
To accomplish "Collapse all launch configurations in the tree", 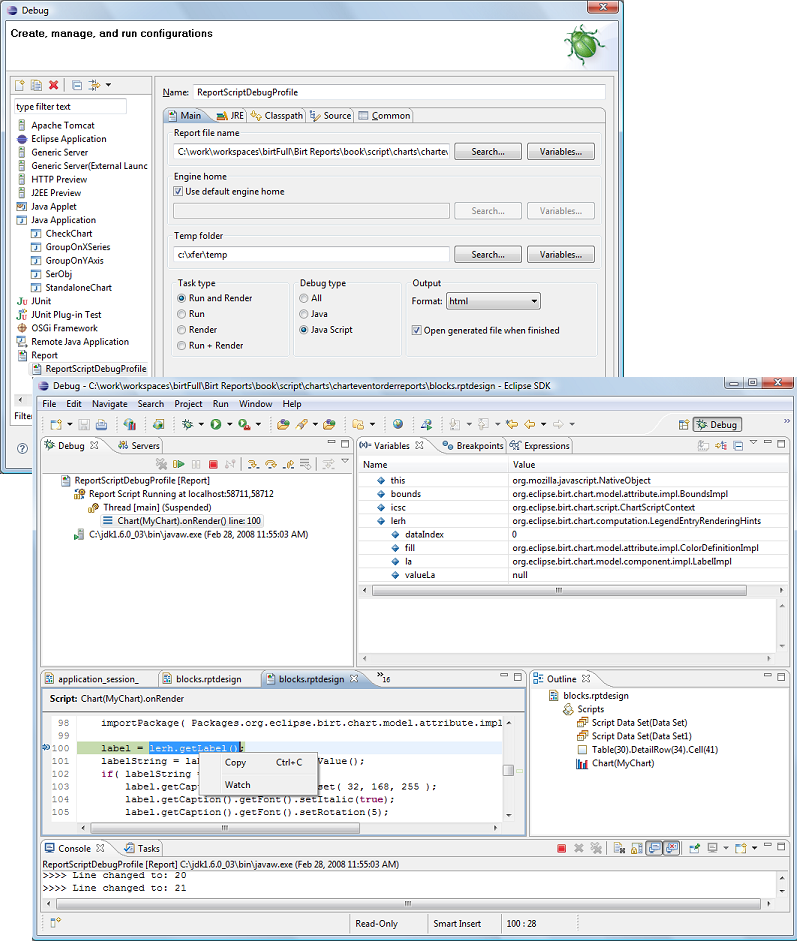I will click(77, 85).
